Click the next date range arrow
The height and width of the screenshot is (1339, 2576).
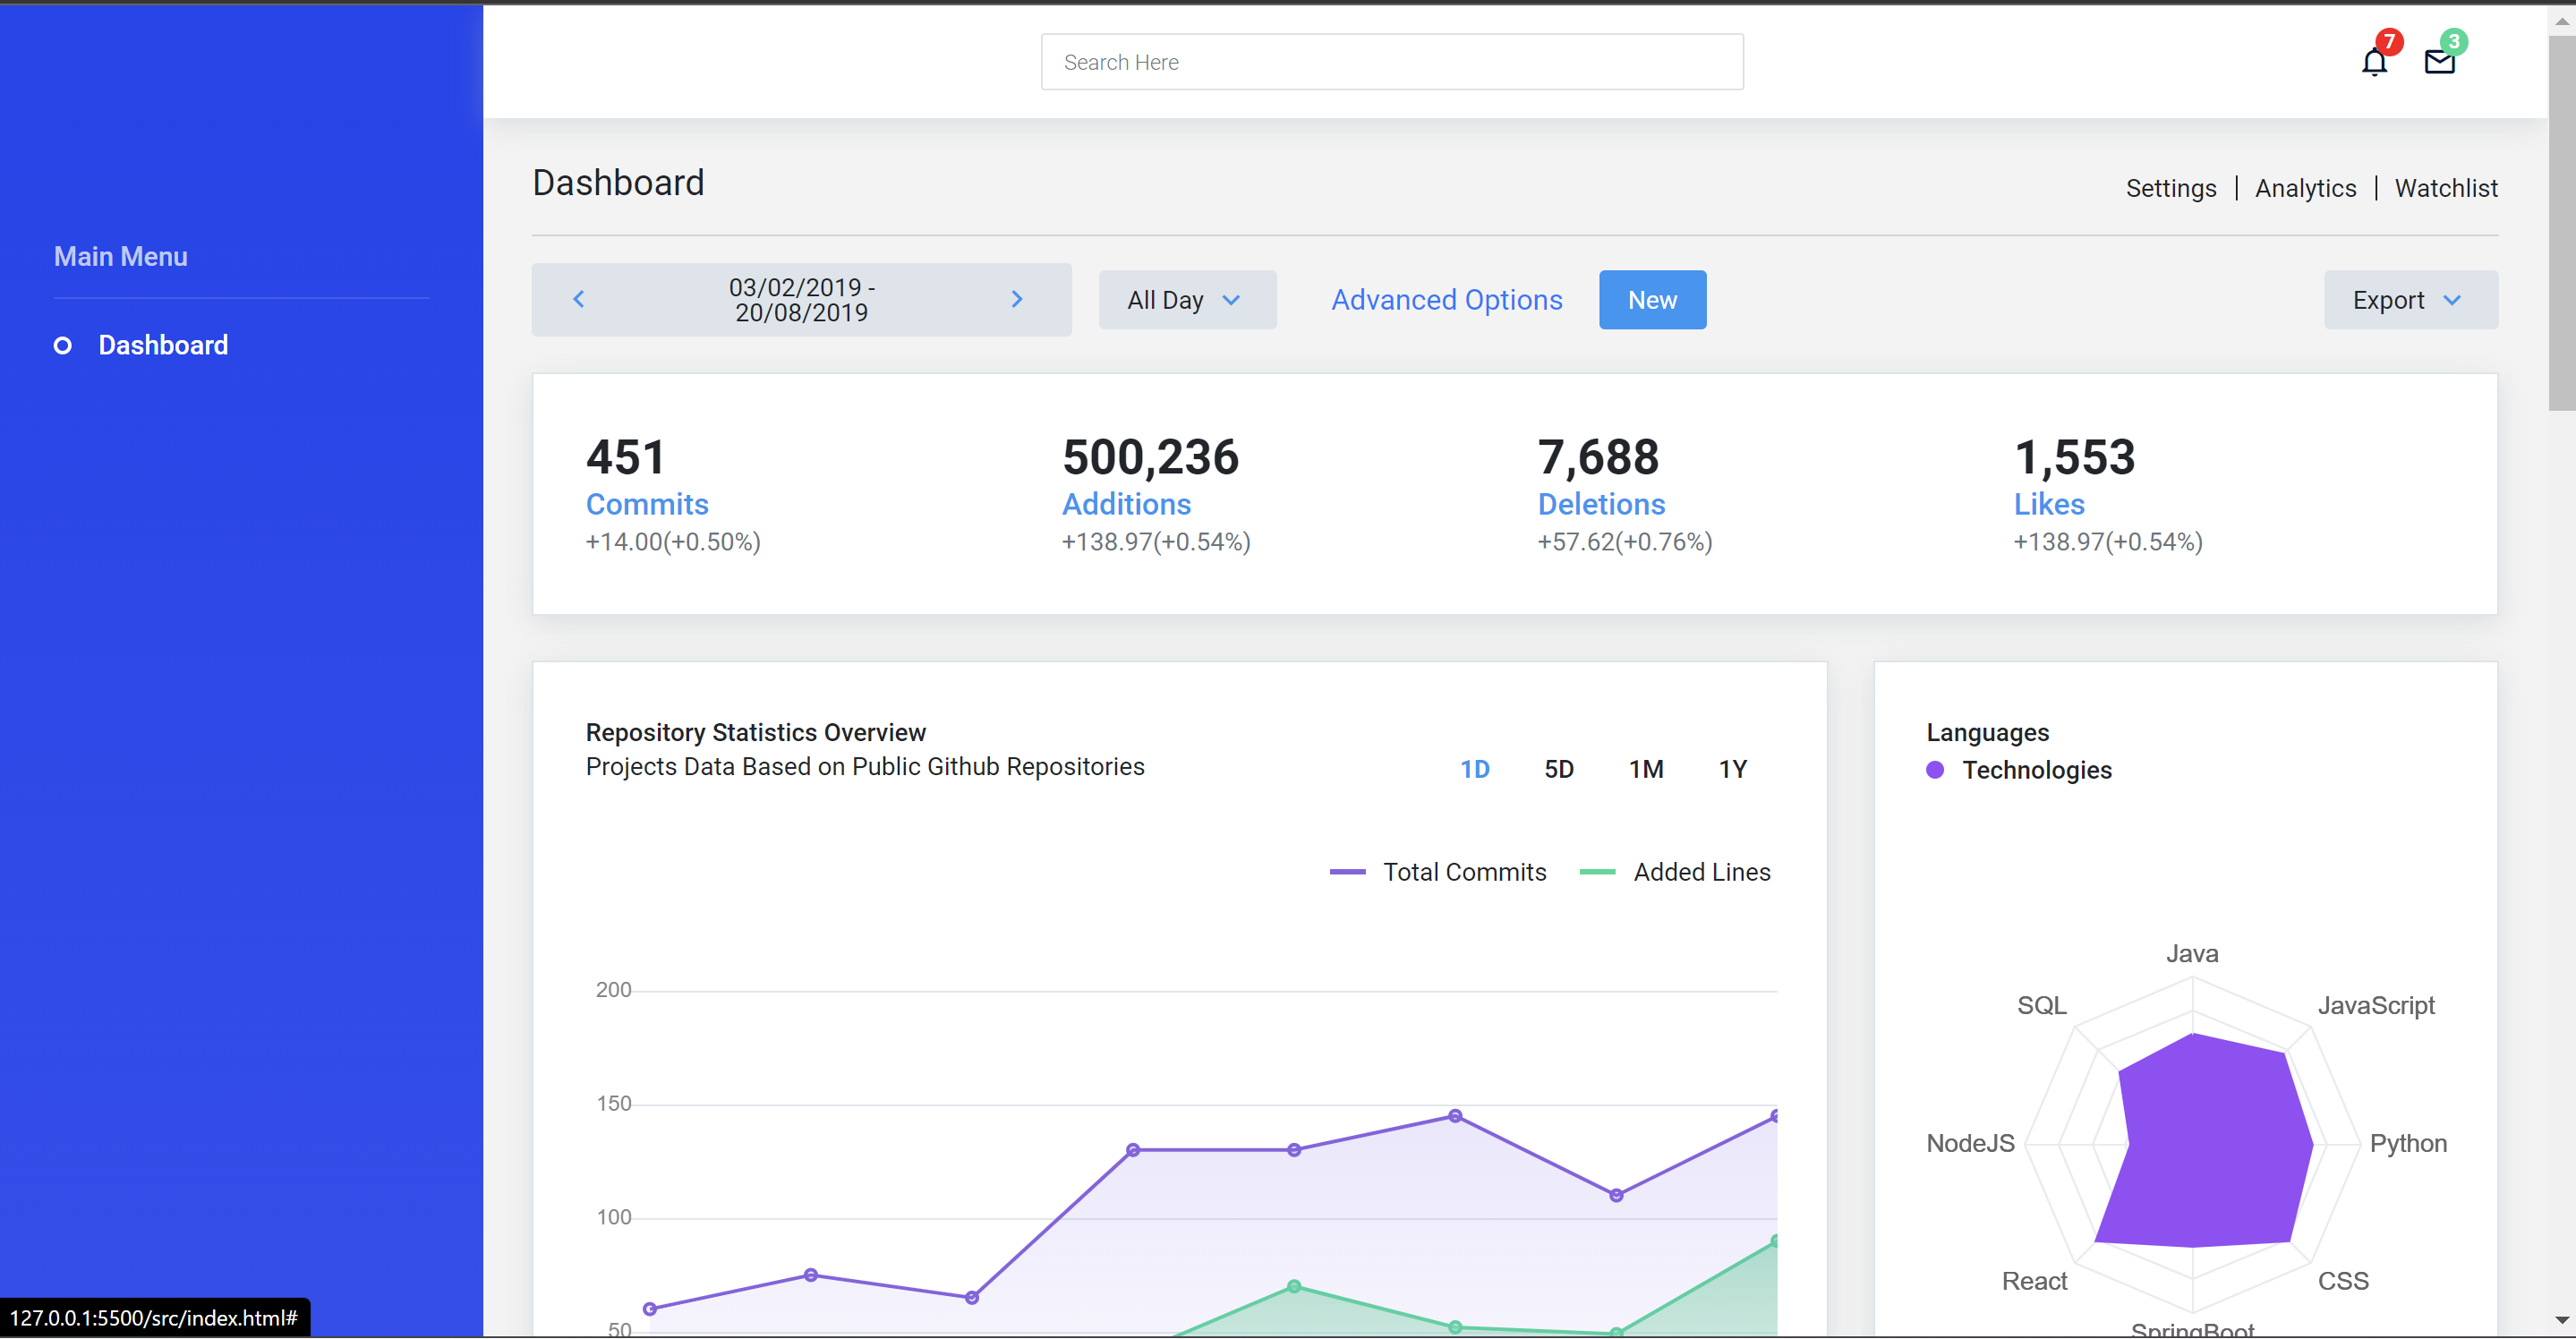pos(1016,299)
